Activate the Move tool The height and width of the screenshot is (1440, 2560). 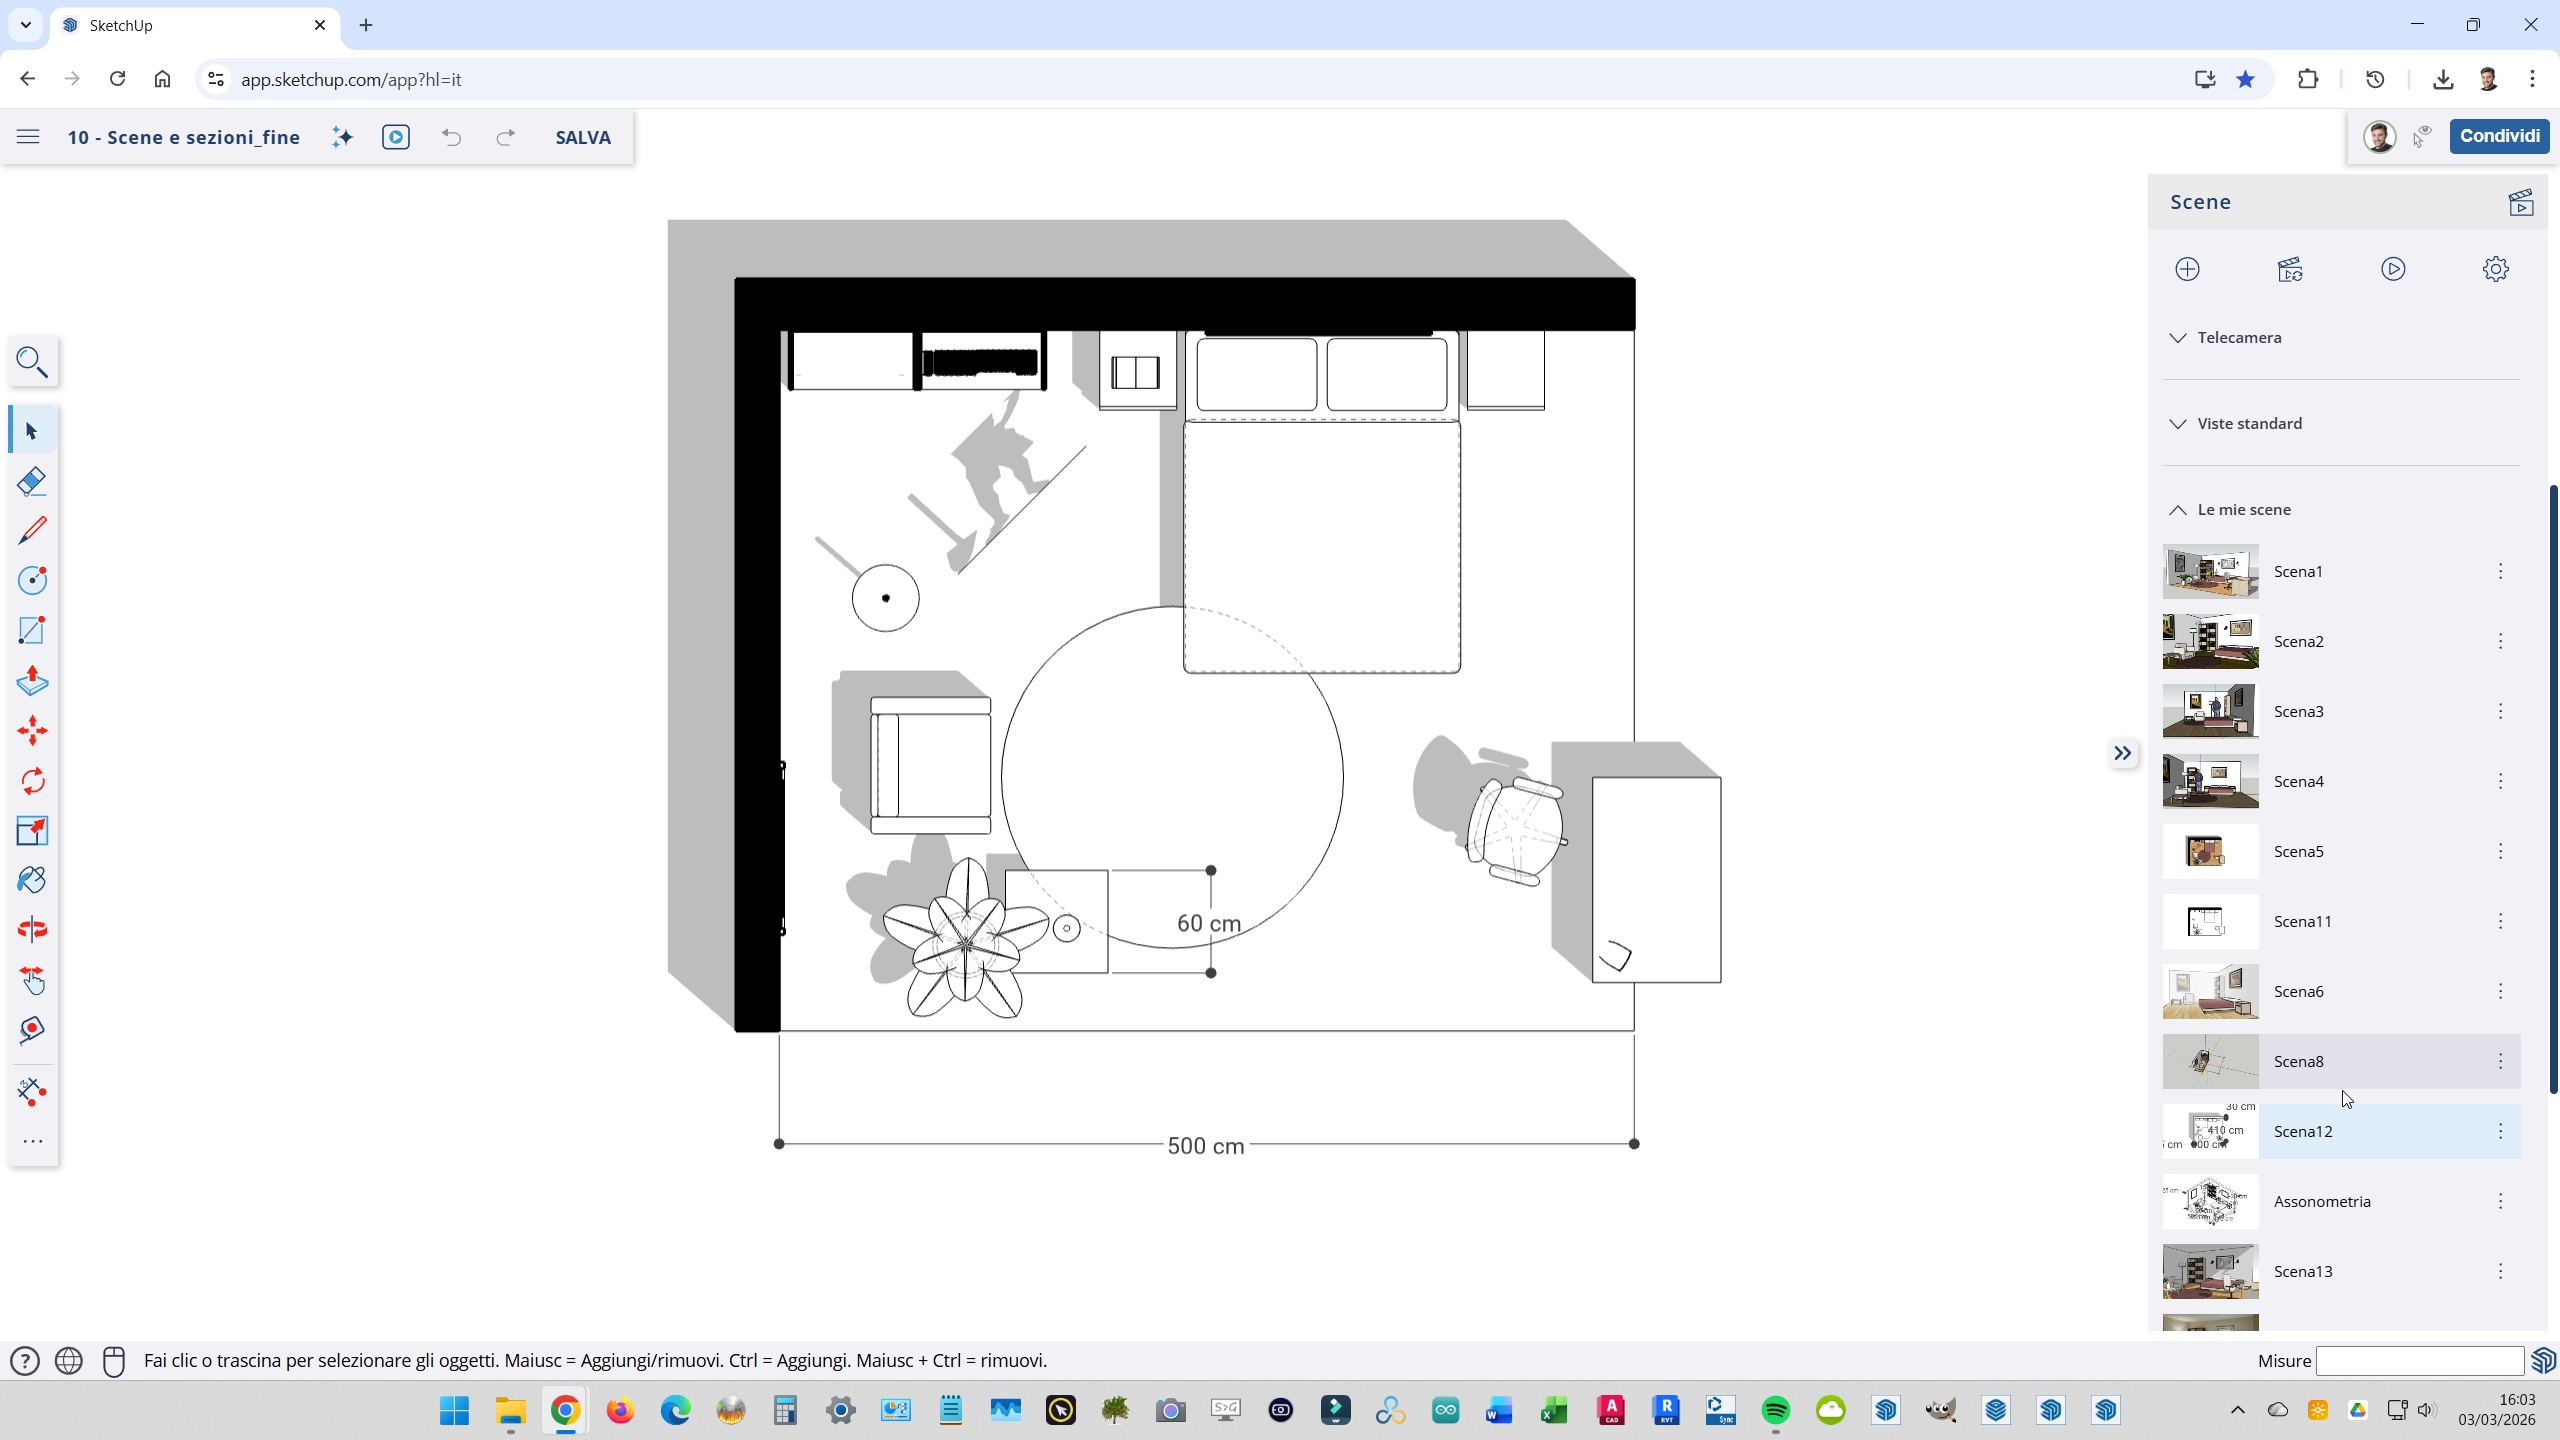[32, 731]
